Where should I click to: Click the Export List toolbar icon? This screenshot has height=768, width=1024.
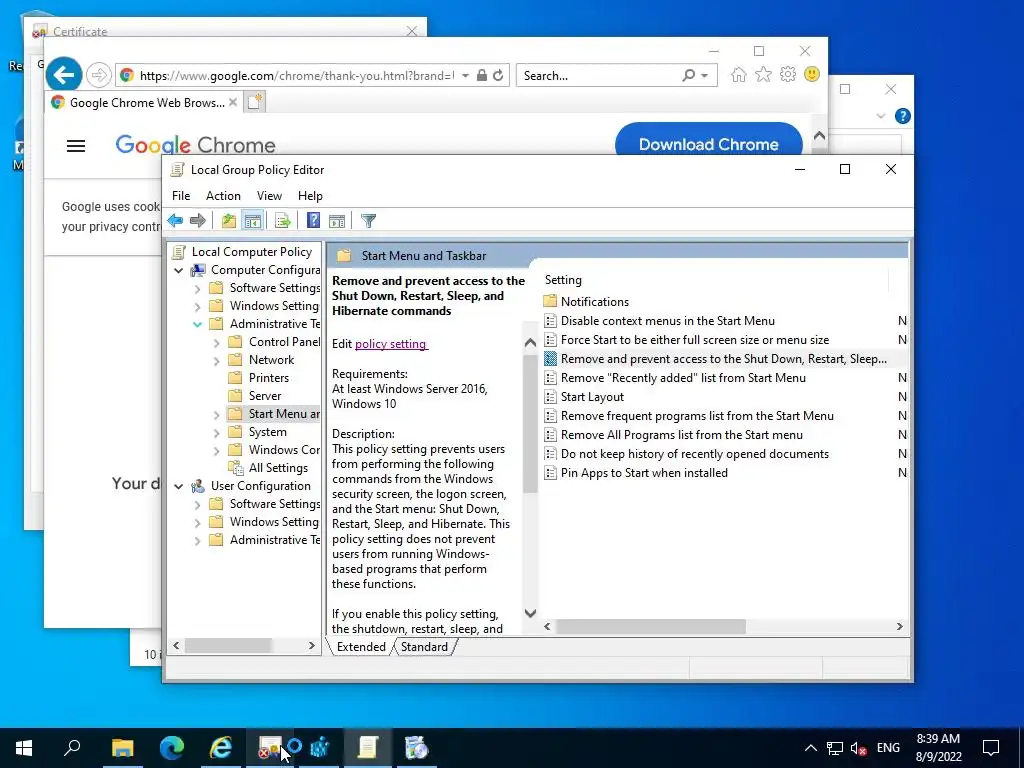point(283,221)
